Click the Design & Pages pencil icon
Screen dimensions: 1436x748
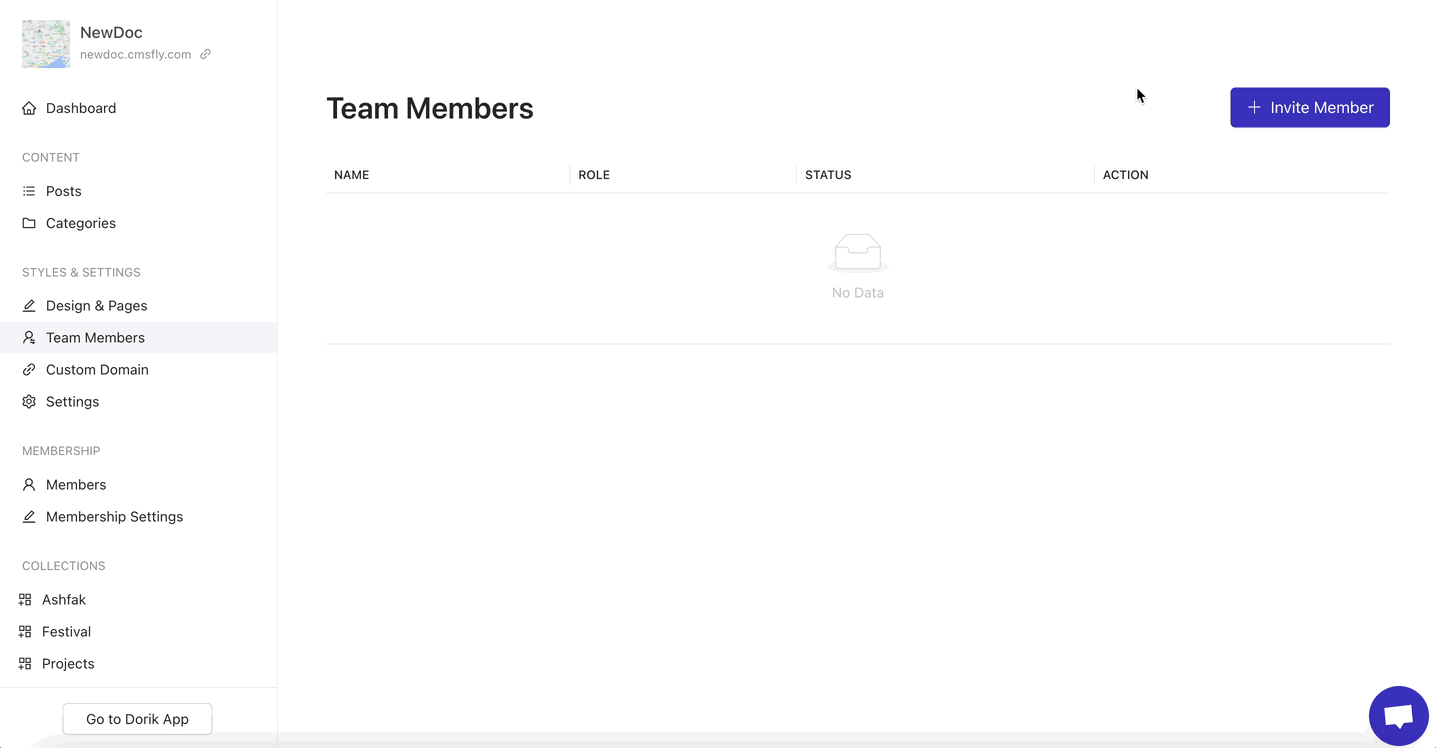tap(29, 305)
